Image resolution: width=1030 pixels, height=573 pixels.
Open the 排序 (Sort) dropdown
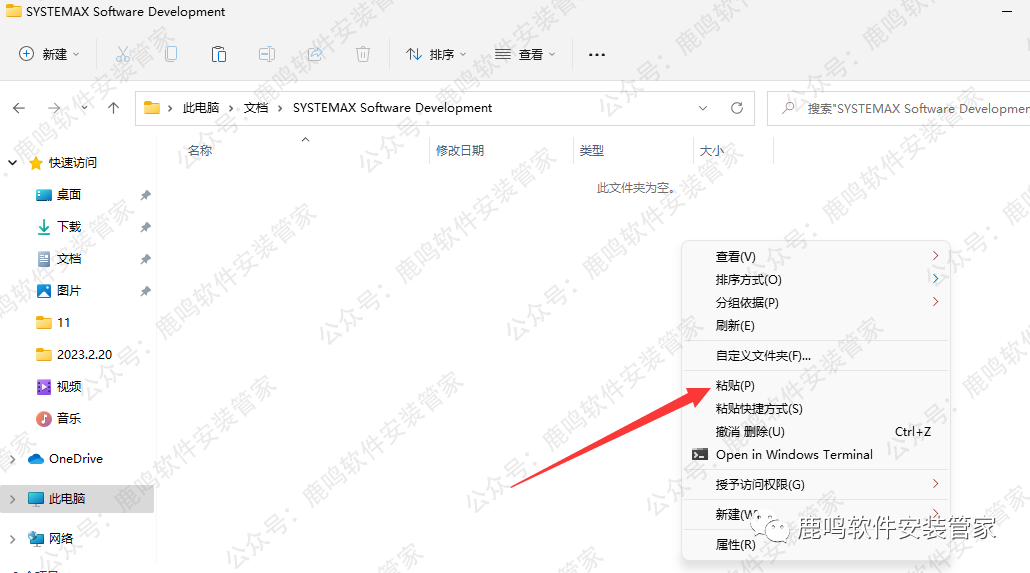(436, 54)
